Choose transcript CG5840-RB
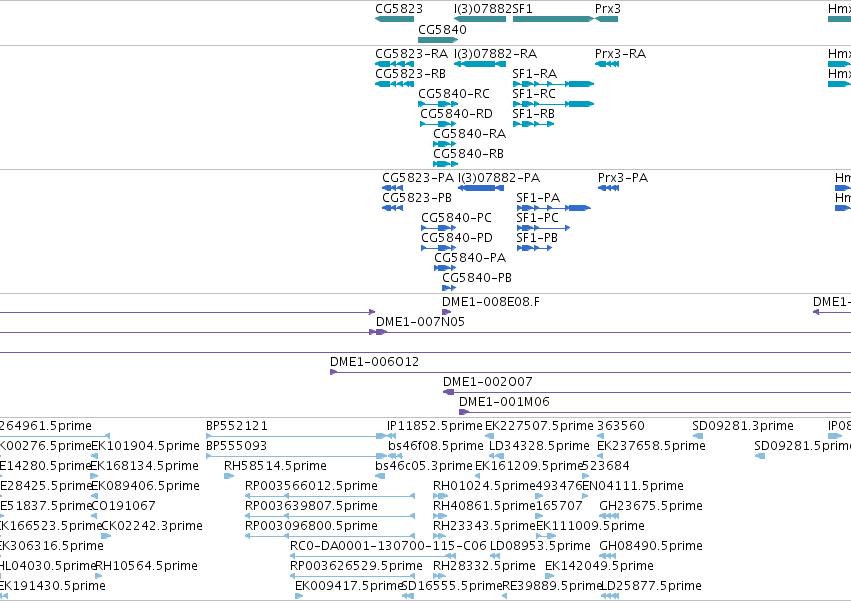 click(x=446, y=164)
